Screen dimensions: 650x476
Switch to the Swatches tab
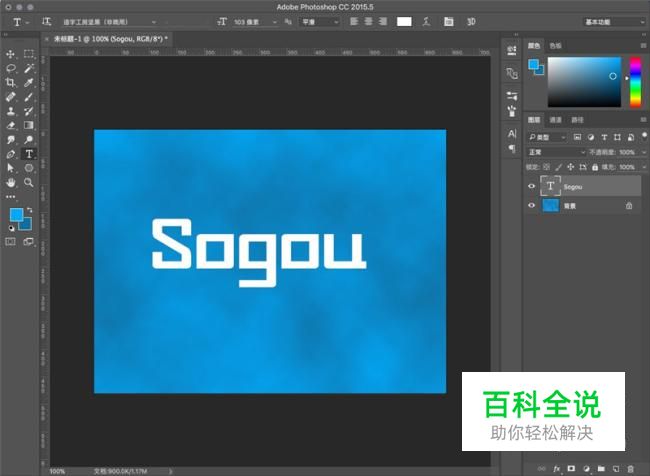click(x=555, y=46)
